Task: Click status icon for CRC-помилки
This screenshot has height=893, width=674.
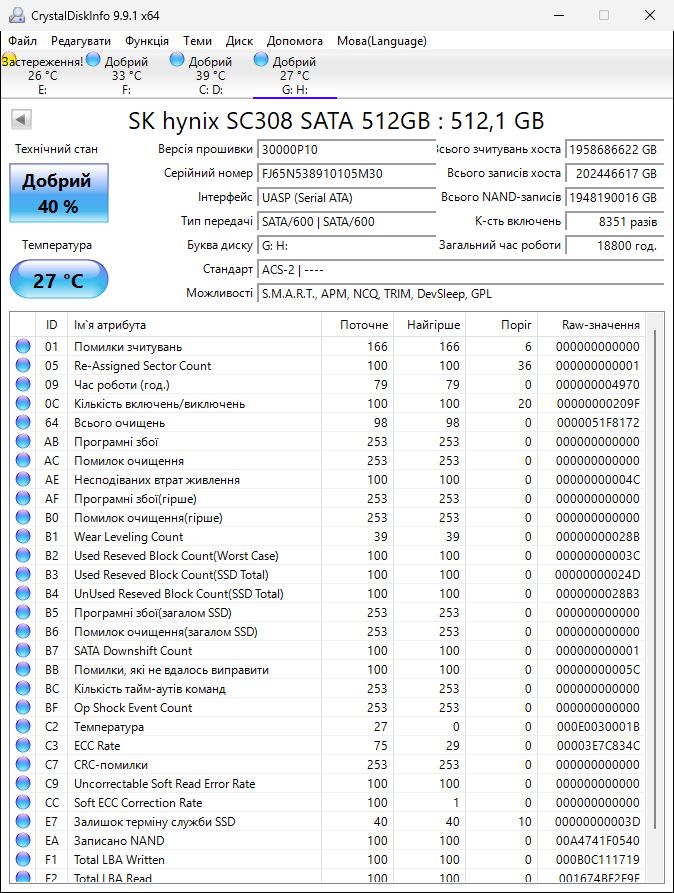Action: 23,764
